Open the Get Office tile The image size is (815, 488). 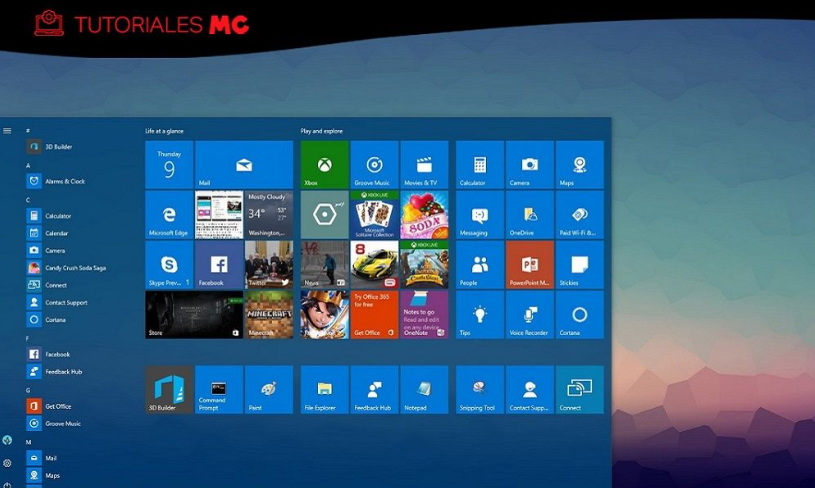[x=374, y=314]
